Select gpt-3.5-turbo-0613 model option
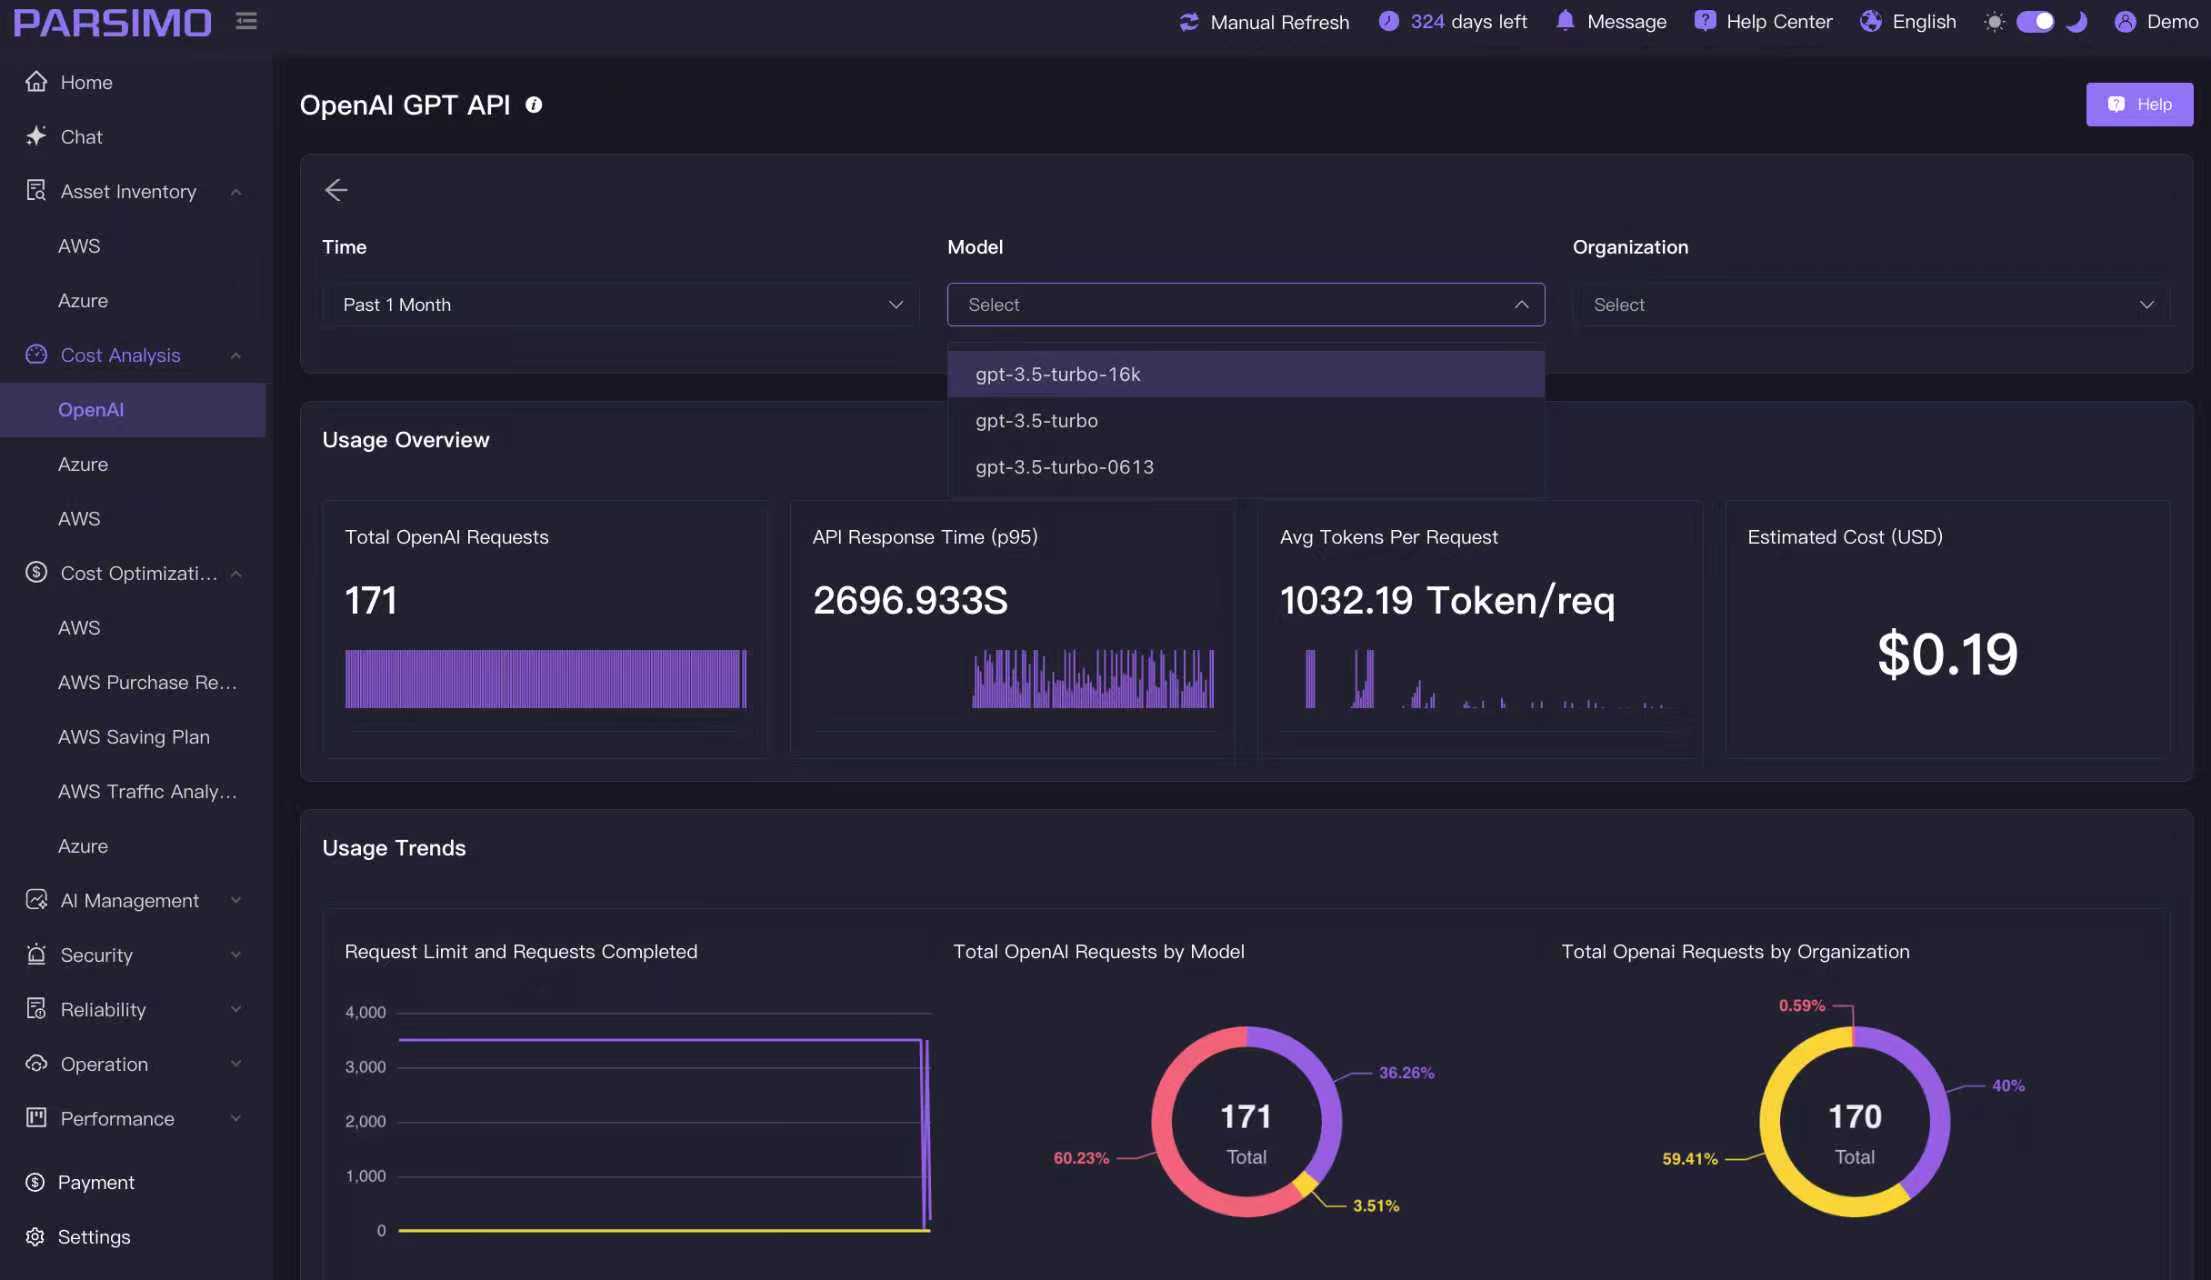Screen dimensions: 2211x1280 pos(1064,467)
